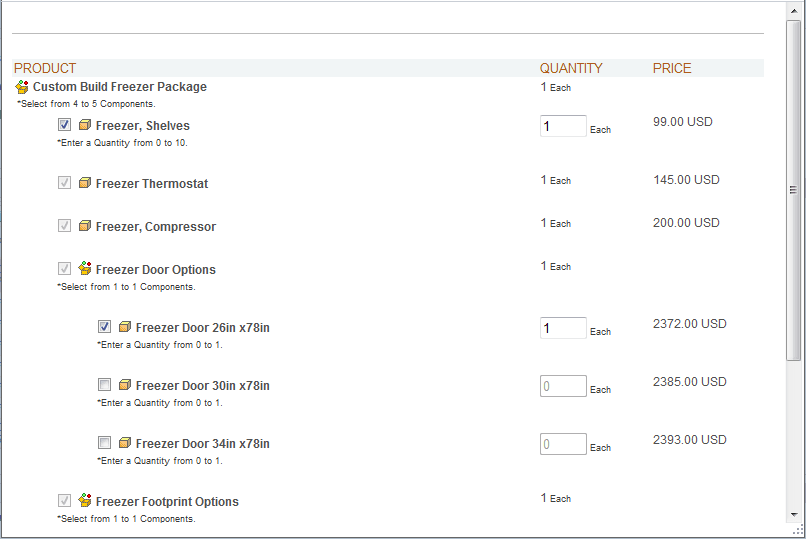Uncheck the Freezer, Shelves checkbox
Screen dimensions: 806x539
pos(64,124)
